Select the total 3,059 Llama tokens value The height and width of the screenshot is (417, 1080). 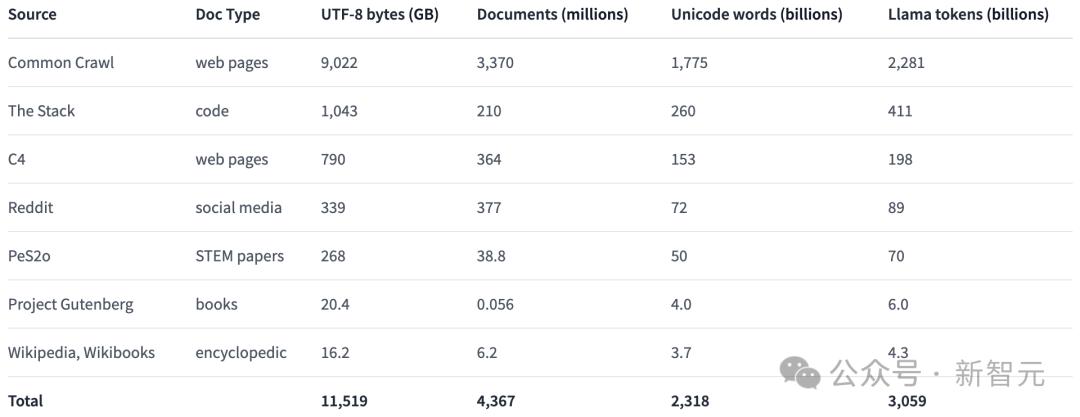(x=906, y=400)
